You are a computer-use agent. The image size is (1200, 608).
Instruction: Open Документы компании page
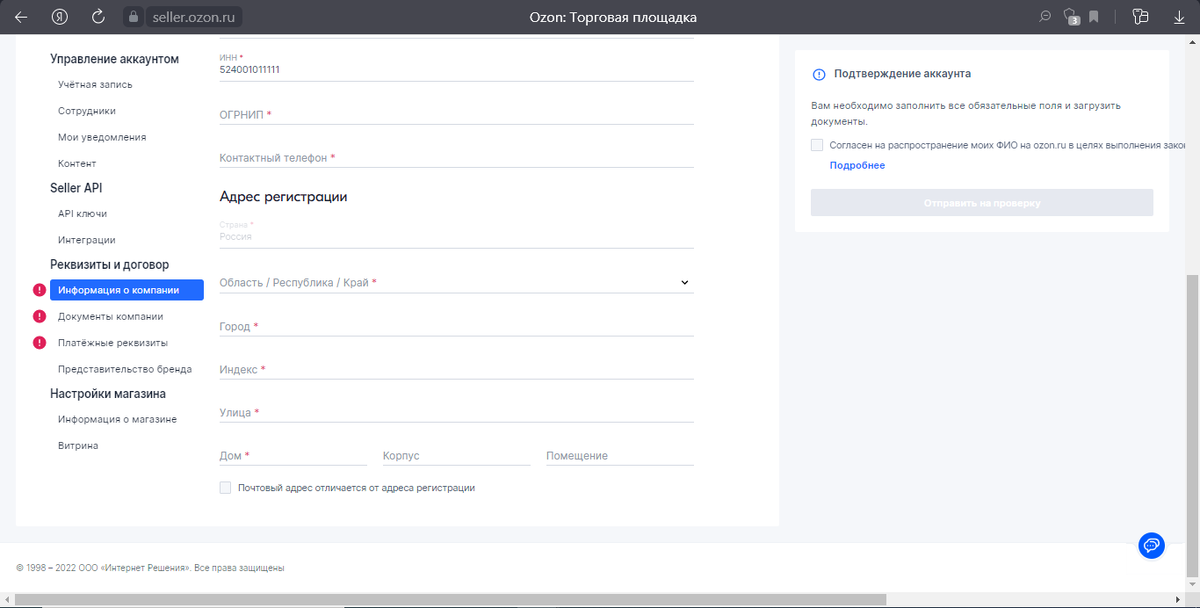click(x=110, y=316)
